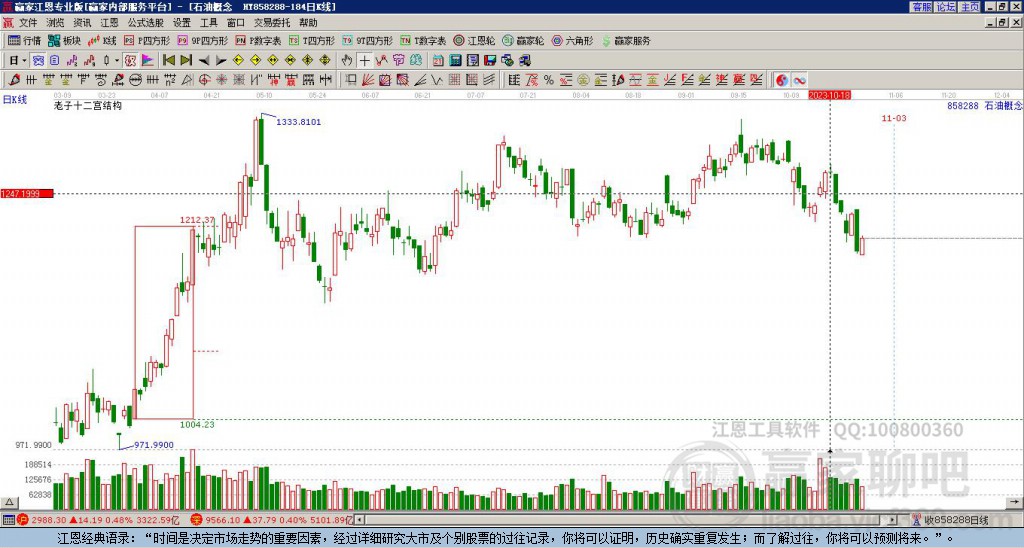Select the circle-with-line drawing tool
Screen dimensions: 1024x548
point(135,80)
